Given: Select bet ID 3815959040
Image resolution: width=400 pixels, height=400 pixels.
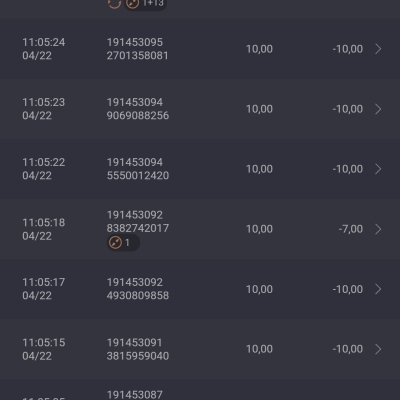Looking at the screenshot, I should [x=138, y=356].
